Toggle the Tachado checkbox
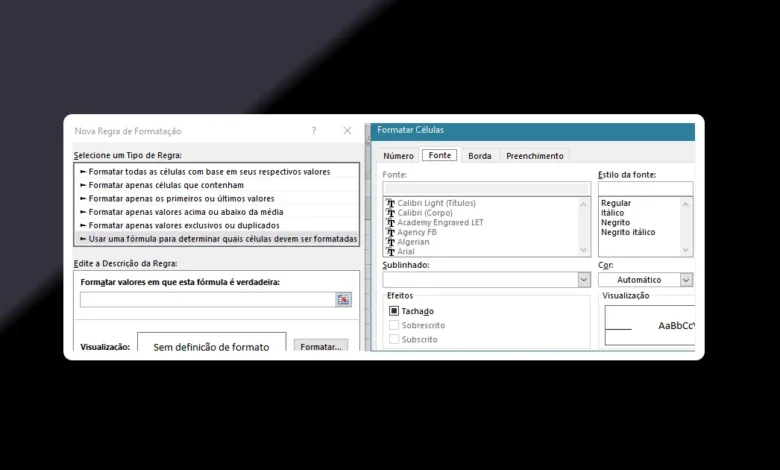 394,311
